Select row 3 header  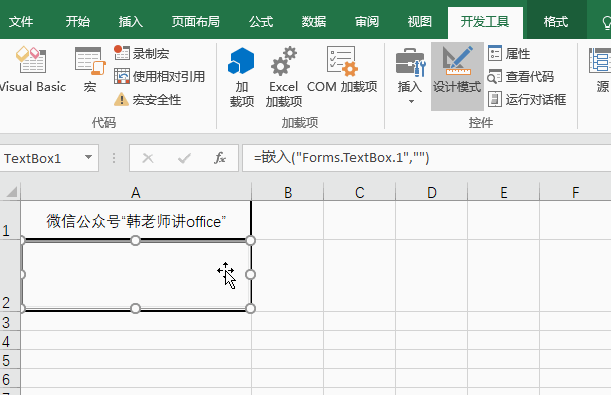pyautogui.click(x=10, y=321)
